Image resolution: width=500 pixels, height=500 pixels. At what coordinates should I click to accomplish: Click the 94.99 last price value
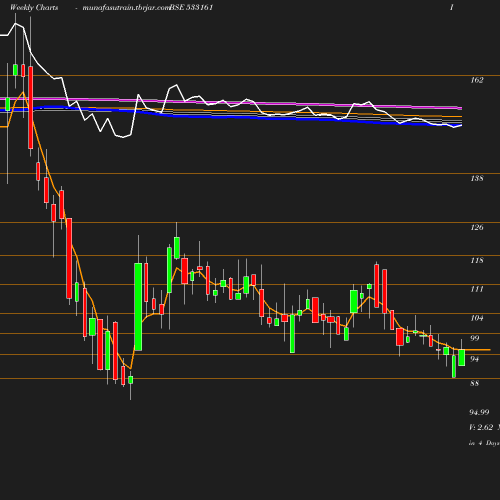click(479, 412)
